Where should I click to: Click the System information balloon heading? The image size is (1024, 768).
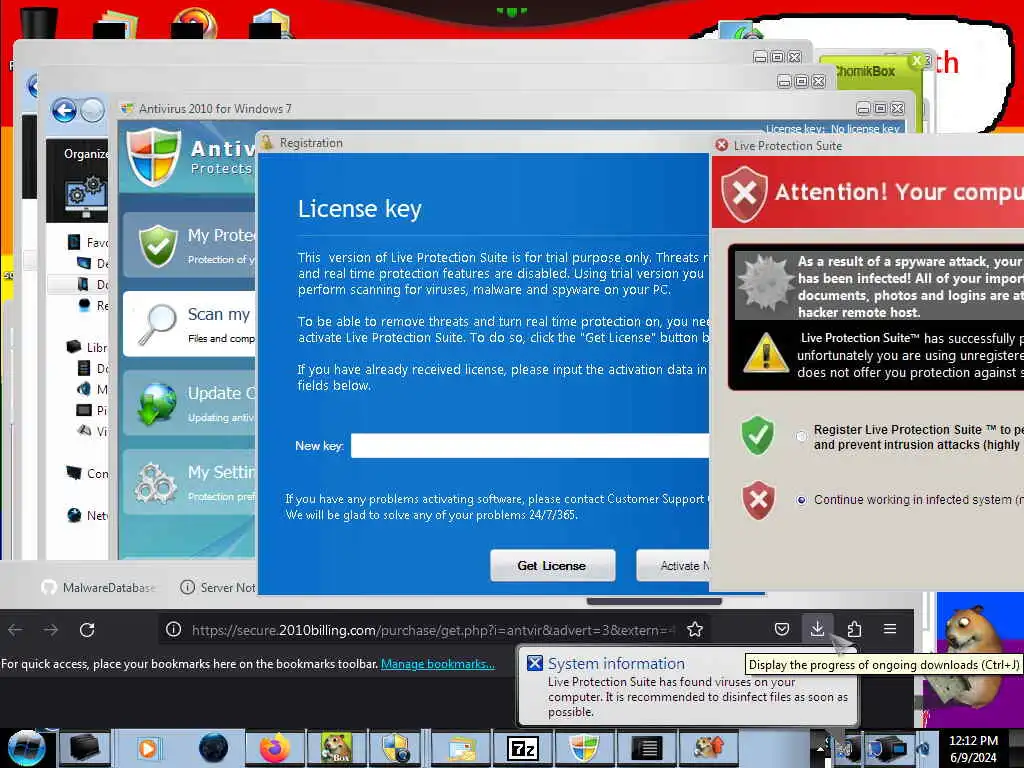click(616, 664)
